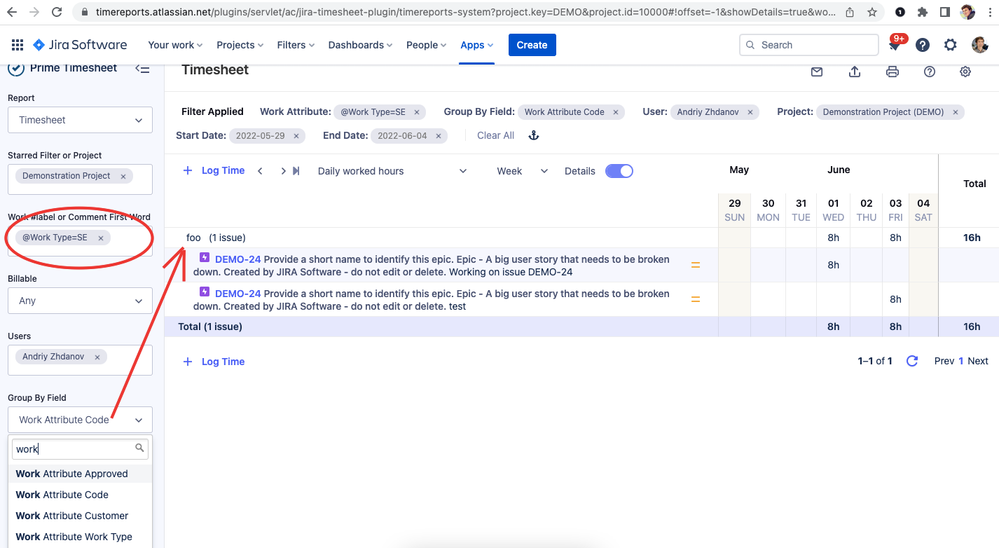Open the Jira app switcher grid
The image size is (999, 548).
(x=17, y=45)
